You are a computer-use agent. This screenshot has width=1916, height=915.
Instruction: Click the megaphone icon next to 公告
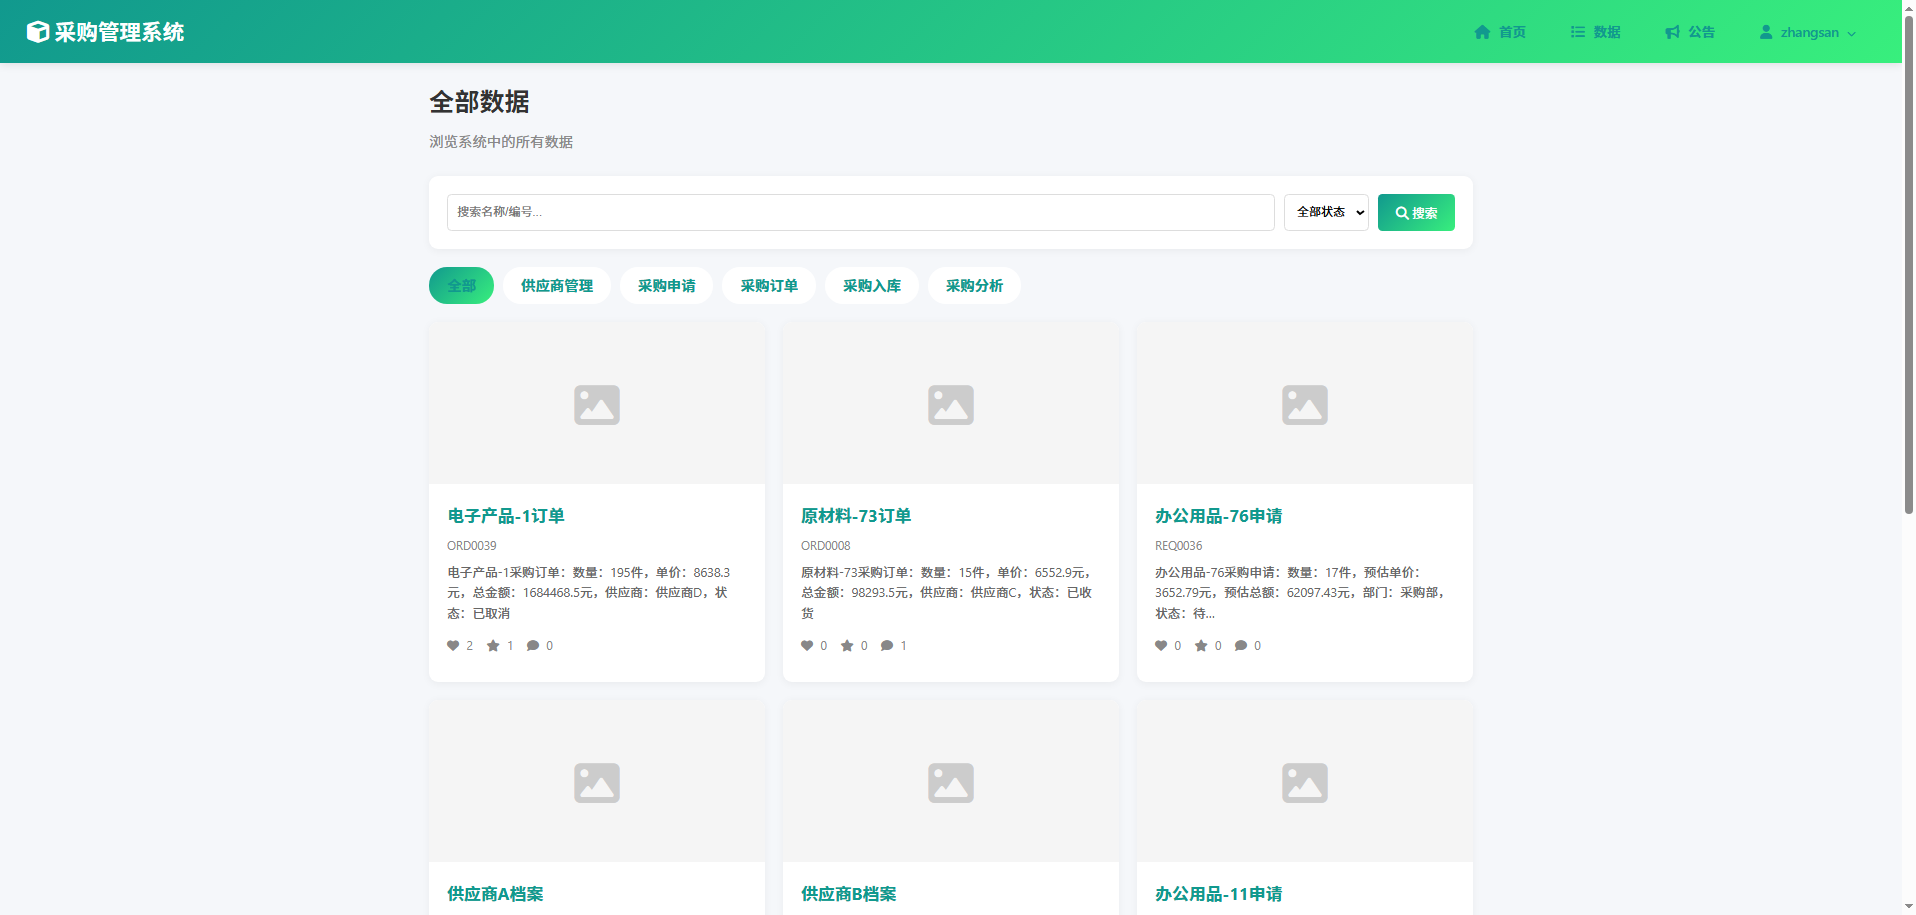tap(1672, 32)
